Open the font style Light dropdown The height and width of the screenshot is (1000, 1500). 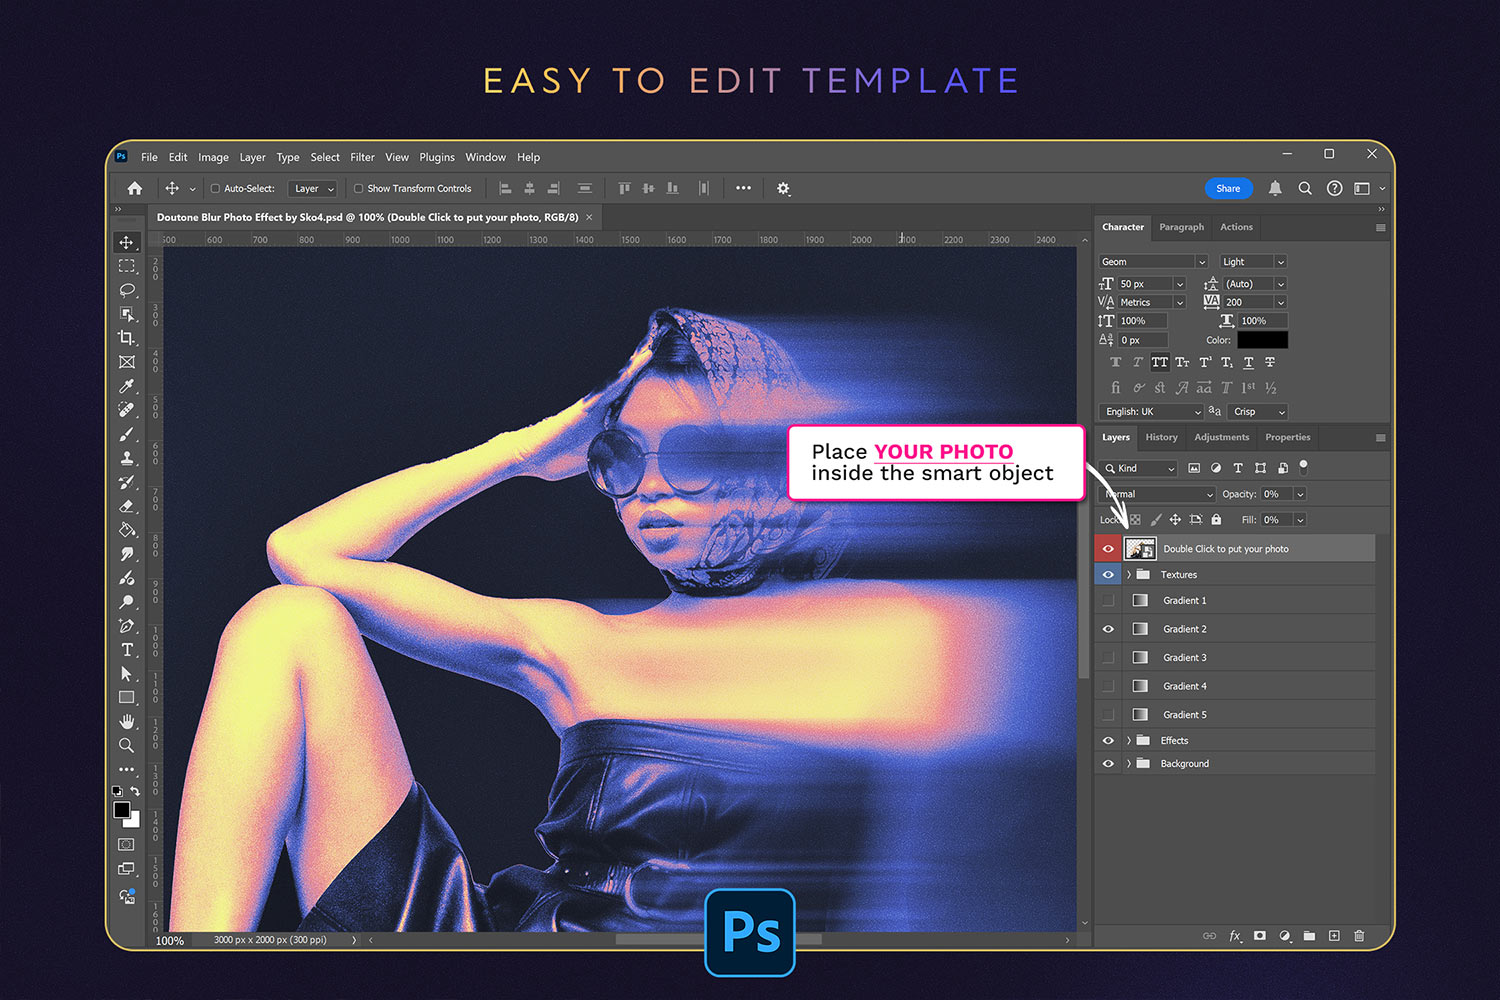[1253, 262]
